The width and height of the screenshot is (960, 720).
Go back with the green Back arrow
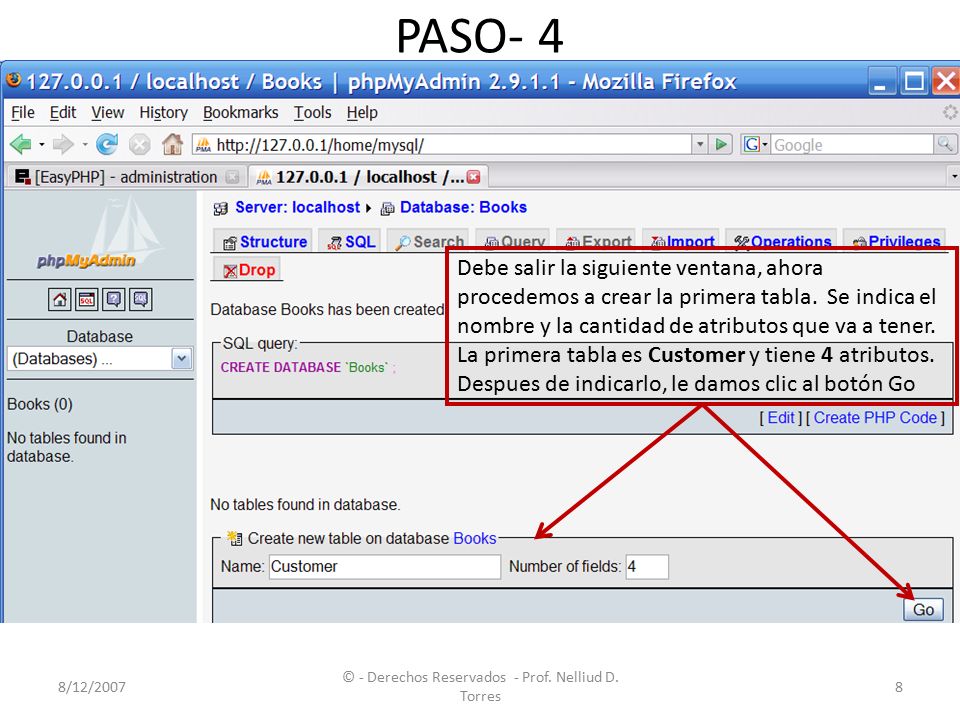pyautogui.click(x=20, y=144)
